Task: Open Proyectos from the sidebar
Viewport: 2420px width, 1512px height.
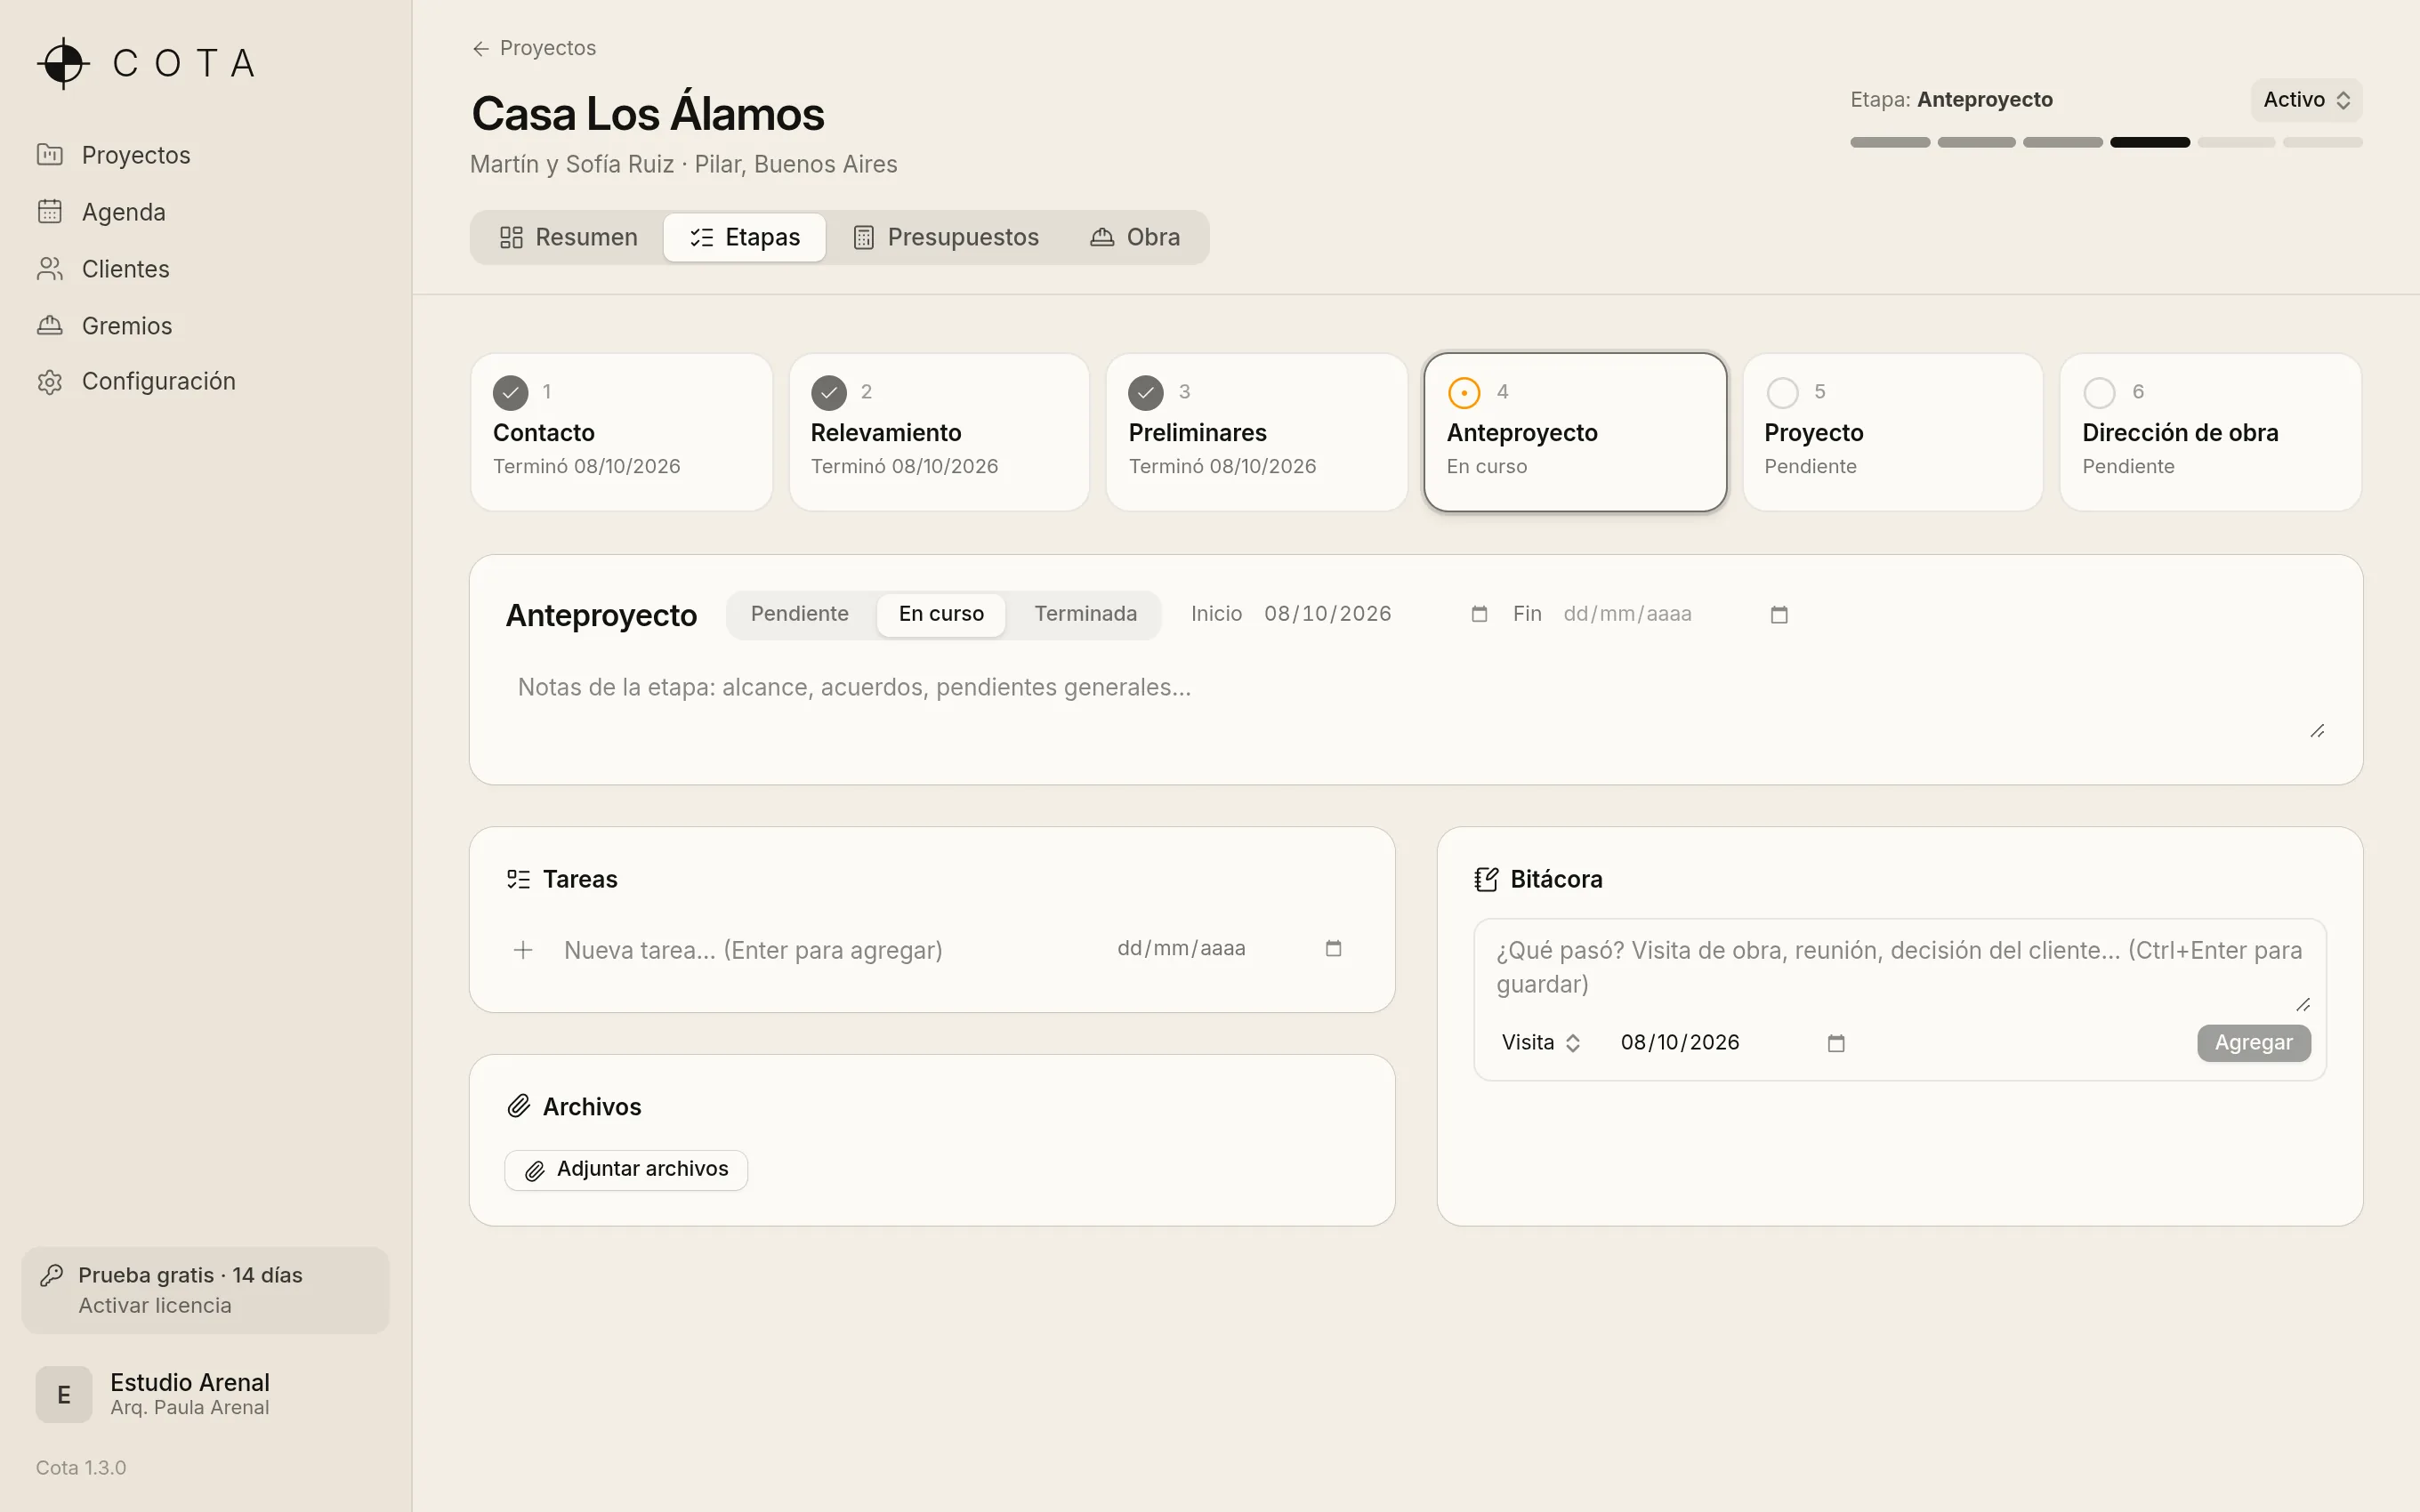Action: pos(205,155)
